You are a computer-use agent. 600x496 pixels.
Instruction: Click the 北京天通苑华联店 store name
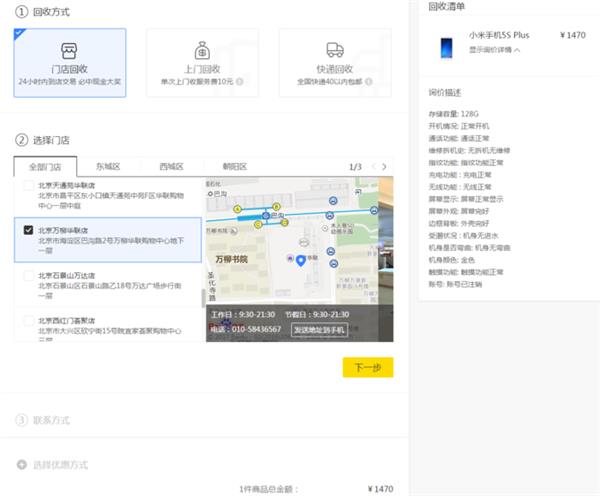[x=67, y=185]
